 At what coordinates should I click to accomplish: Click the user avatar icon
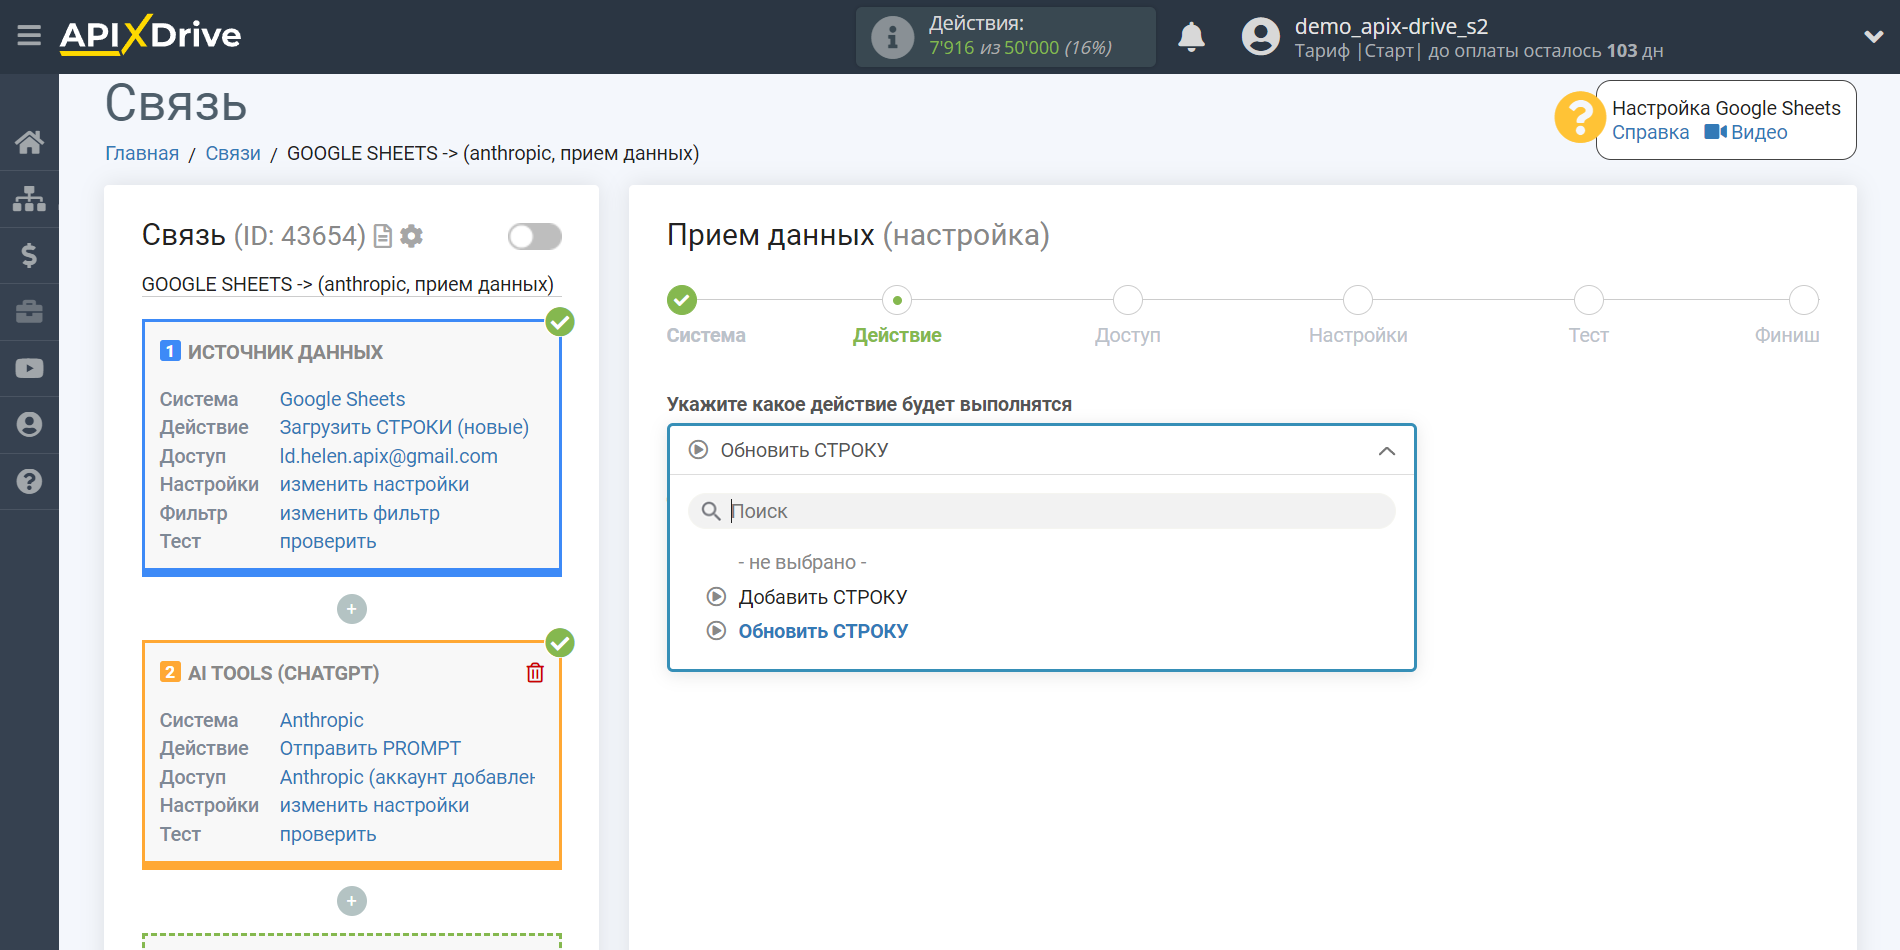coord(1260,37)
